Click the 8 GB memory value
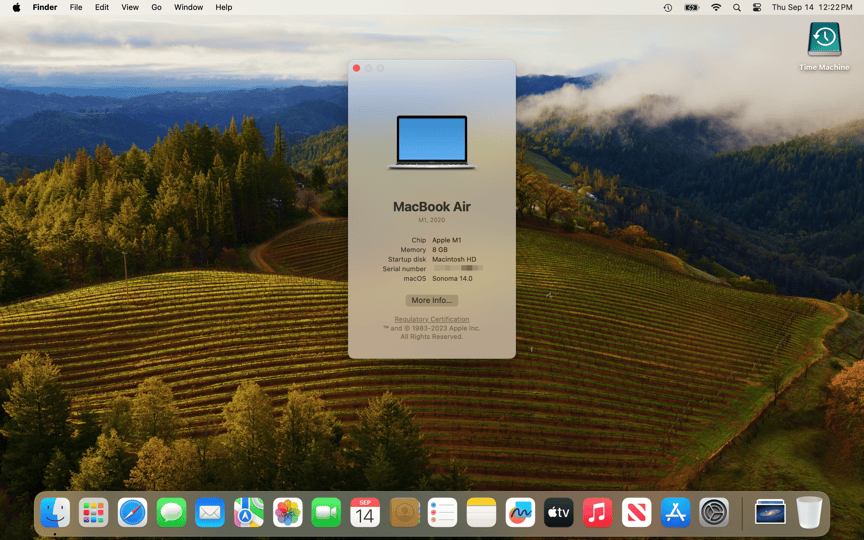 (x=440, y=250)
